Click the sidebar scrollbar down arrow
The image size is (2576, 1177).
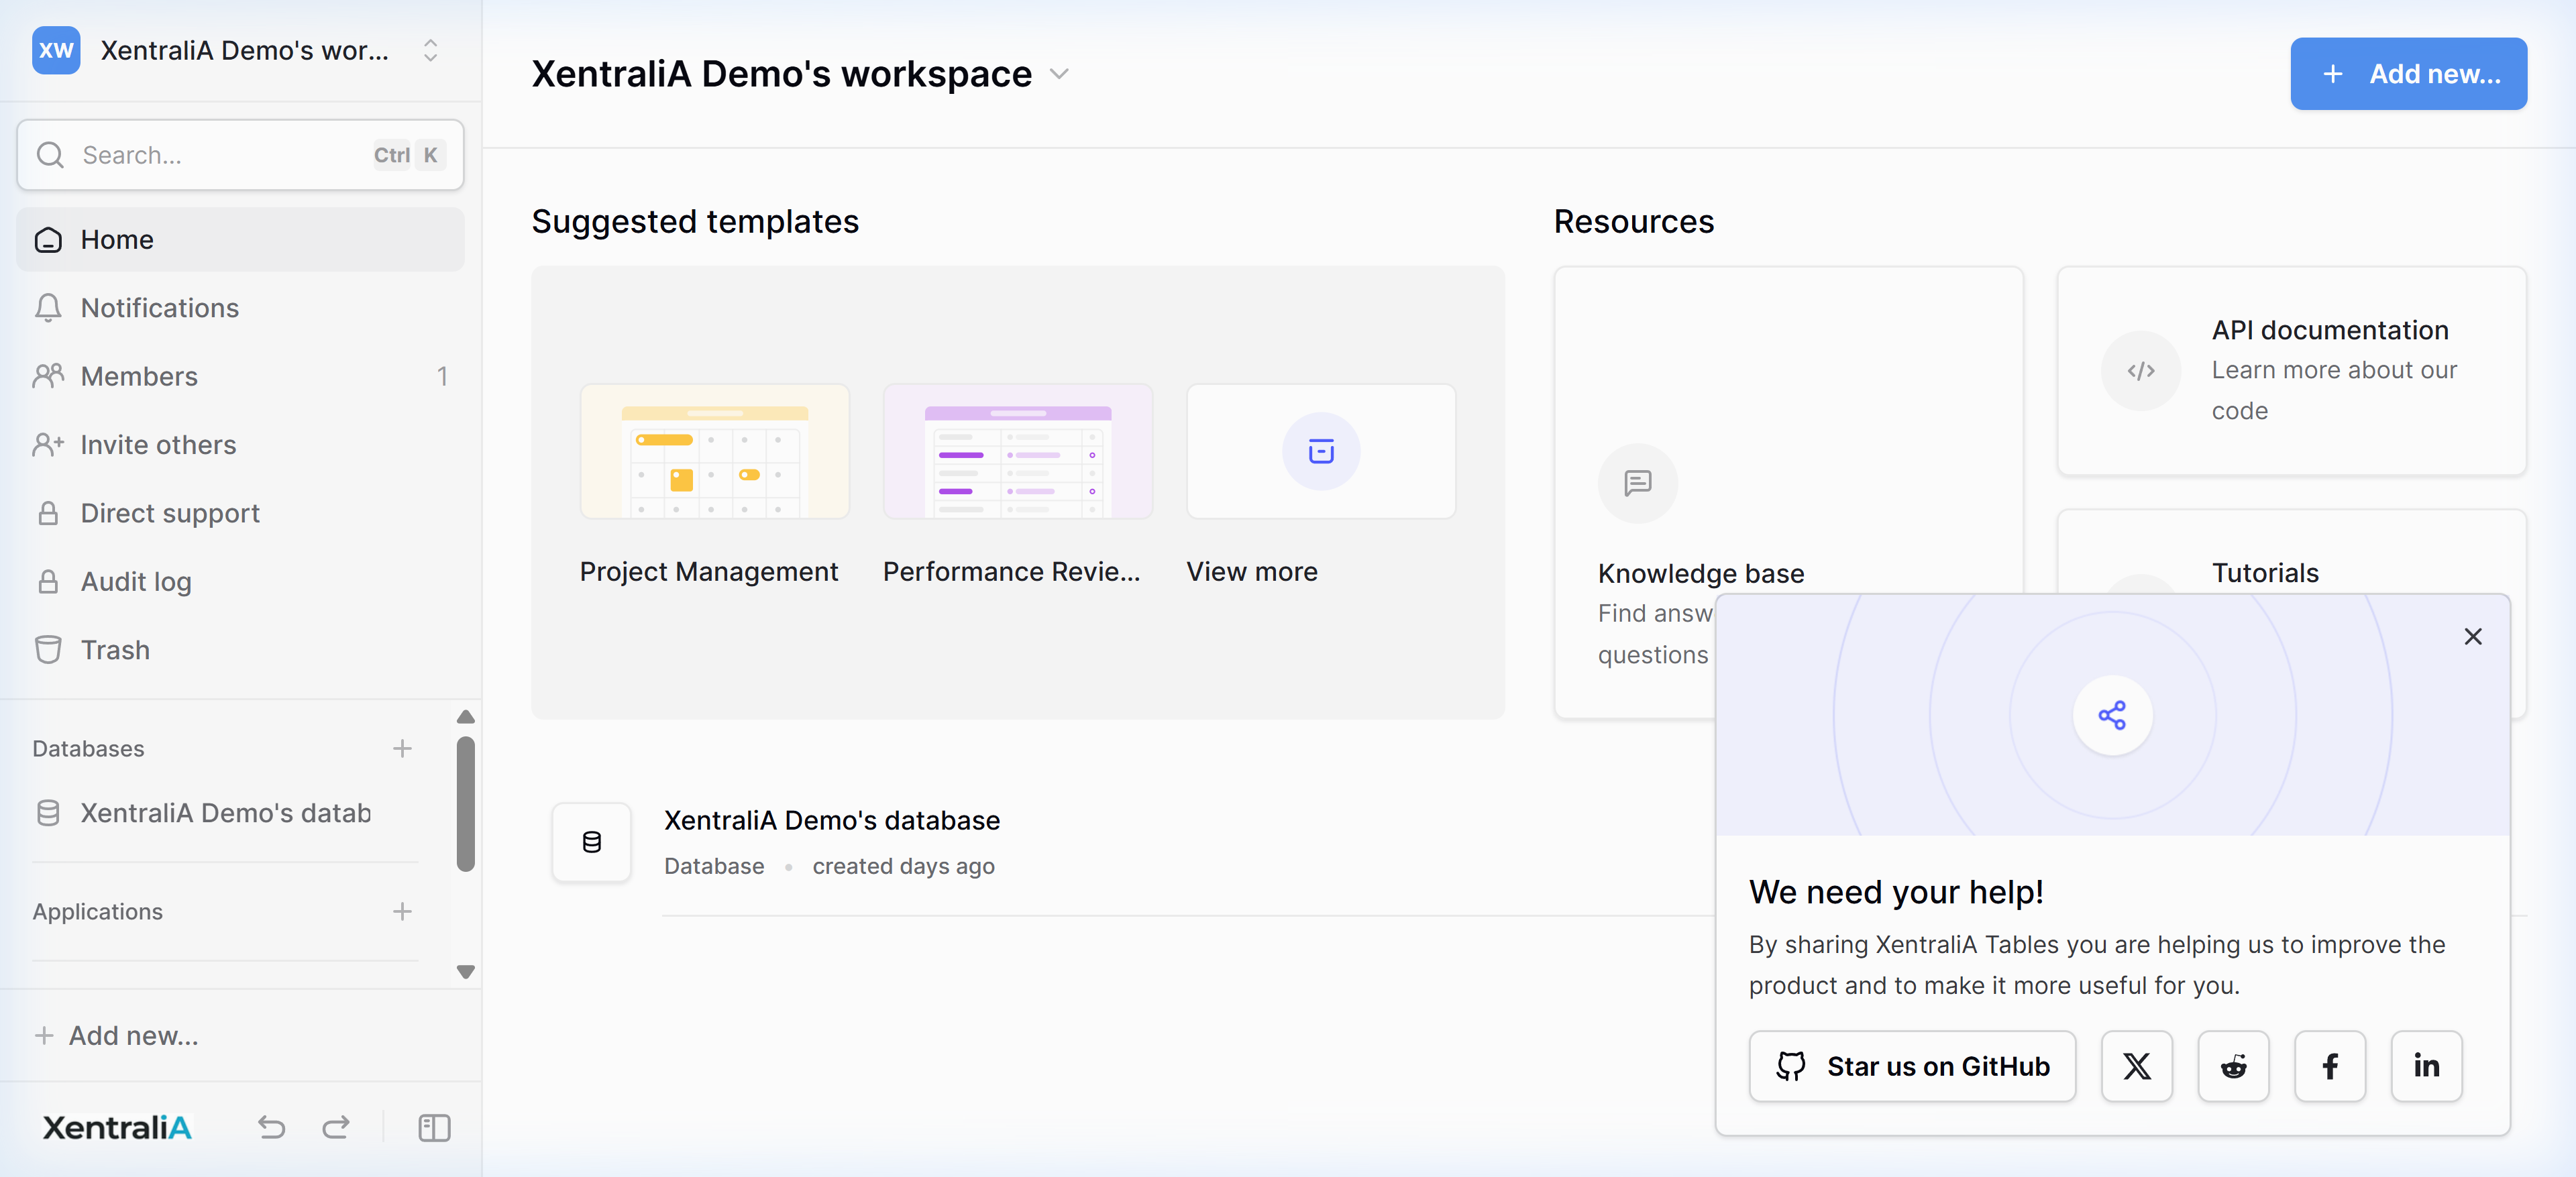click(465, 972)
